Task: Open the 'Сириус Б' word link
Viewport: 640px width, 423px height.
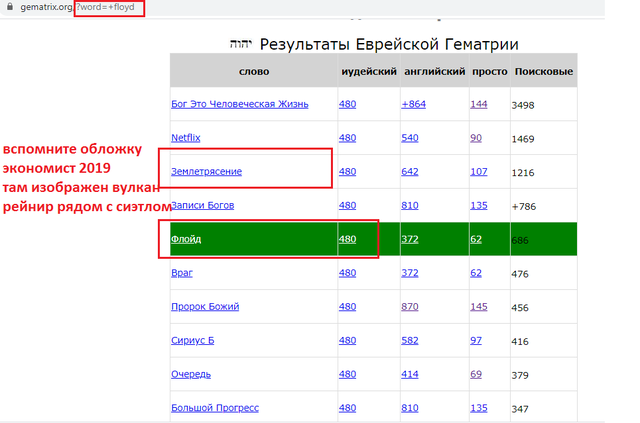Action: tap(193, 341)
